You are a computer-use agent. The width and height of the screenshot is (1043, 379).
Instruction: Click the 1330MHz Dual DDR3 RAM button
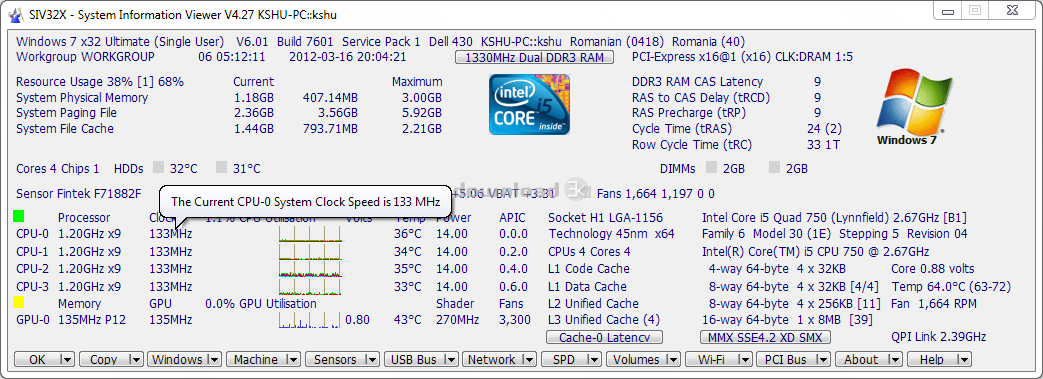click(x=534, y=58)
